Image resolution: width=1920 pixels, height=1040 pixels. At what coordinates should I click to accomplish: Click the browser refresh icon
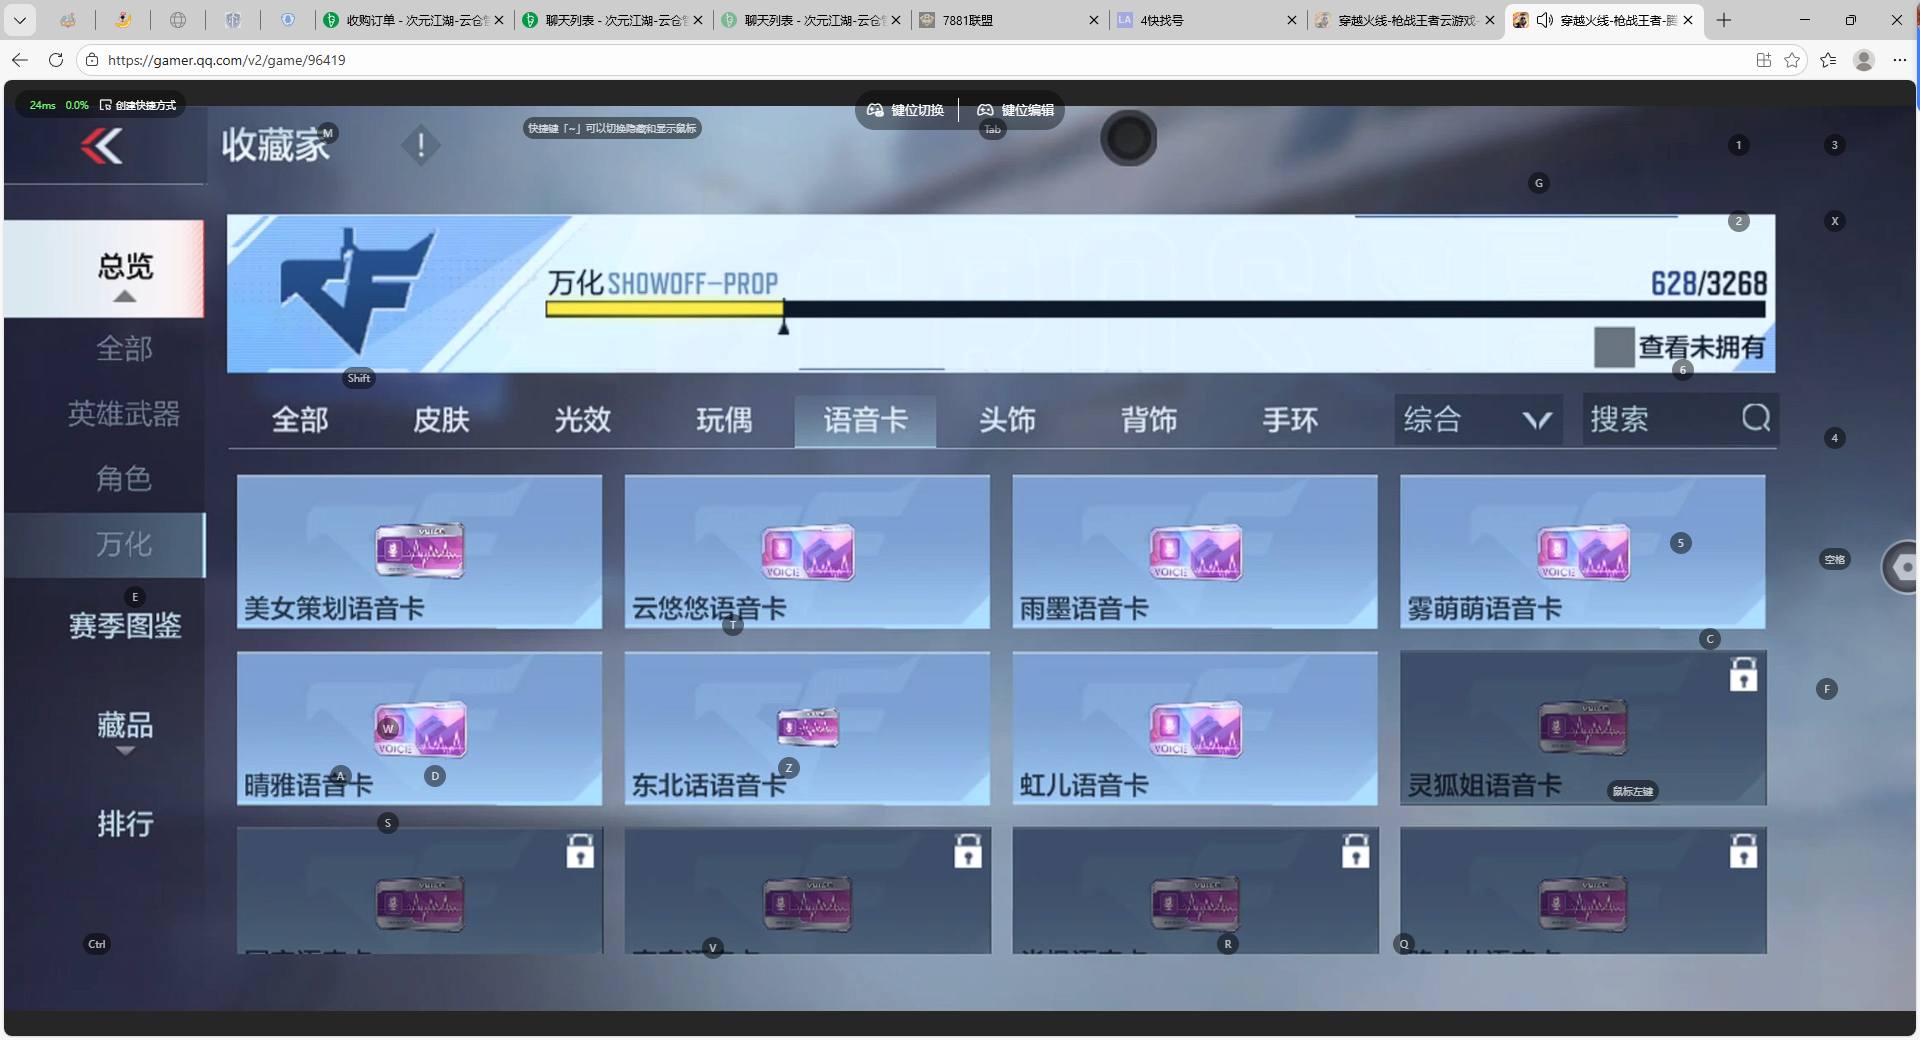(x=56, y=60)
